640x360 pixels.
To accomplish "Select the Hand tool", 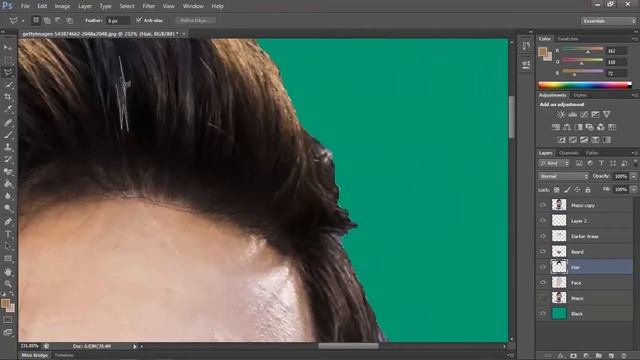I will [8, 271].
